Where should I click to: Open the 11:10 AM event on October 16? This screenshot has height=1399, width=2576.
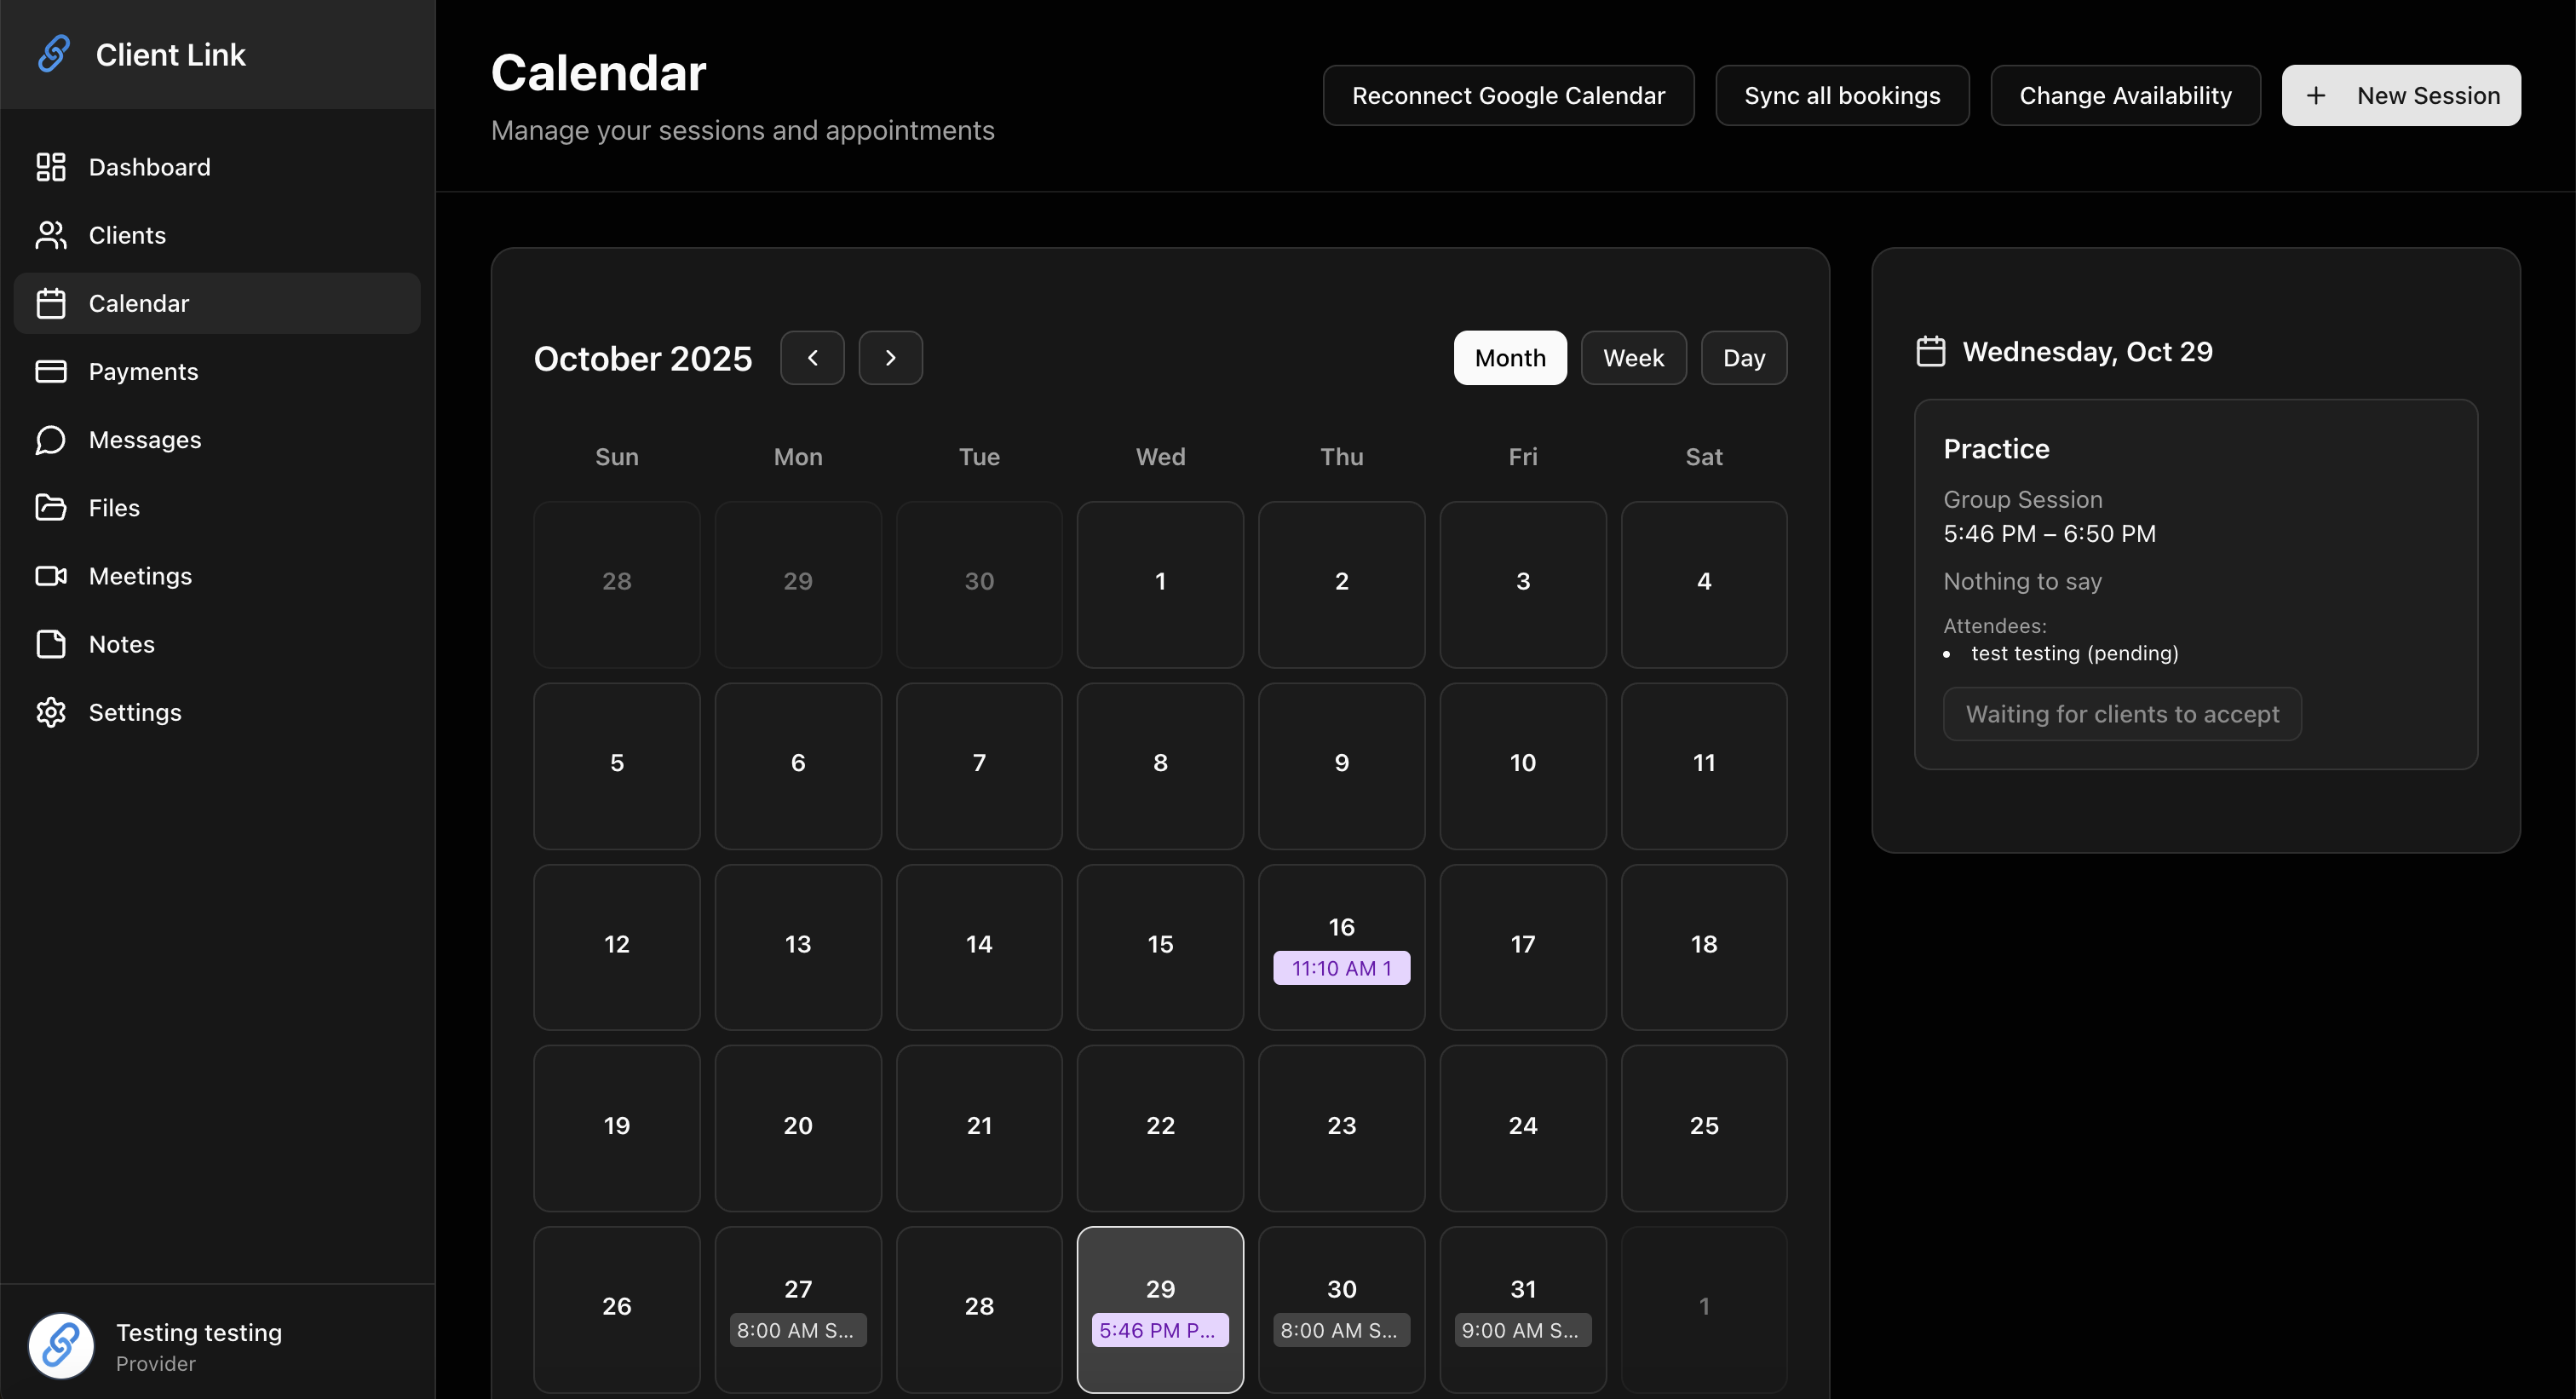(1341, 968)
